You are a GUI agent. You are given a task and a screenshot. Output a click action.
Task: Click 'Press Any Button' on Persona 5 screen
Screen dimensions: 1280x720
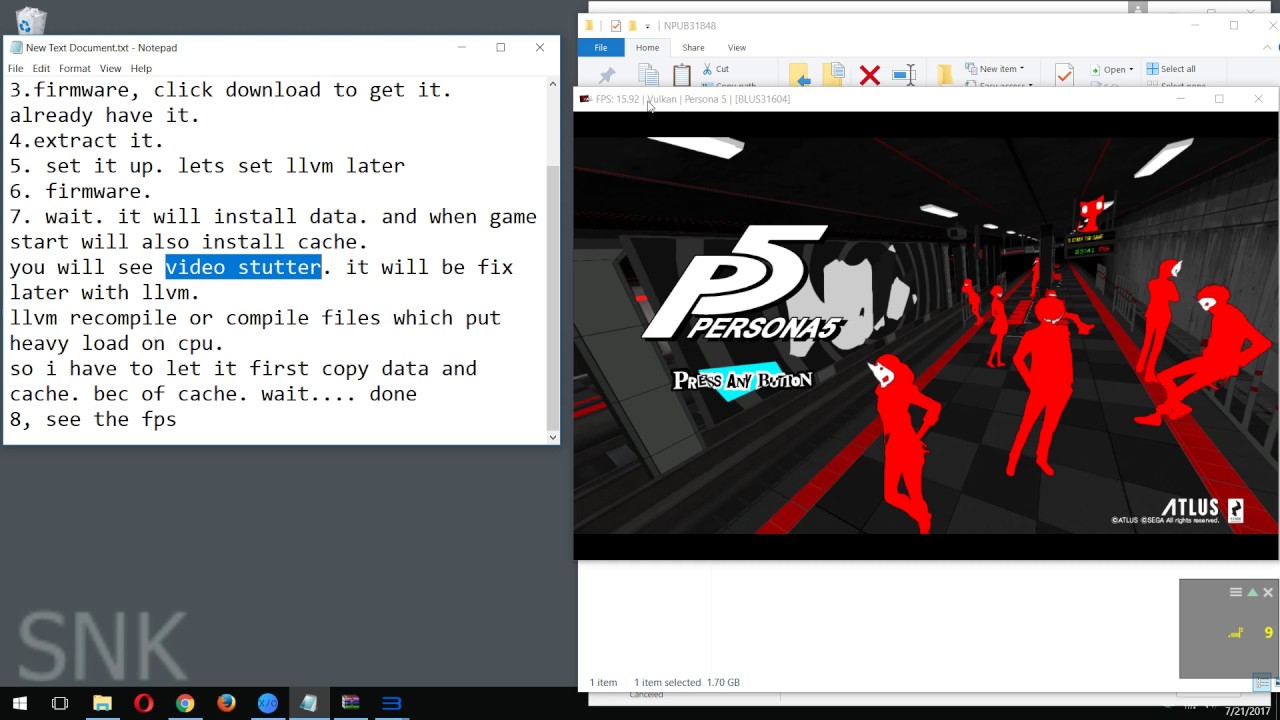coord(742,380)
